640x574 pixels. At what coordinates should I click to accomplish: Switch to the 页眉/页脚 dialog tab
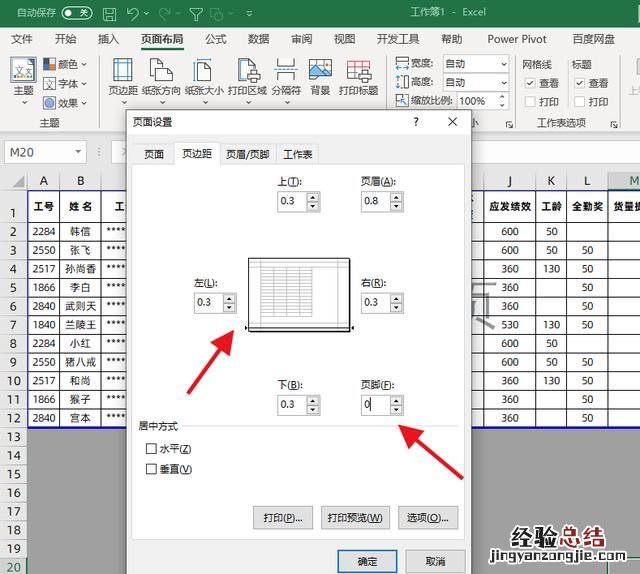[247, 154]
